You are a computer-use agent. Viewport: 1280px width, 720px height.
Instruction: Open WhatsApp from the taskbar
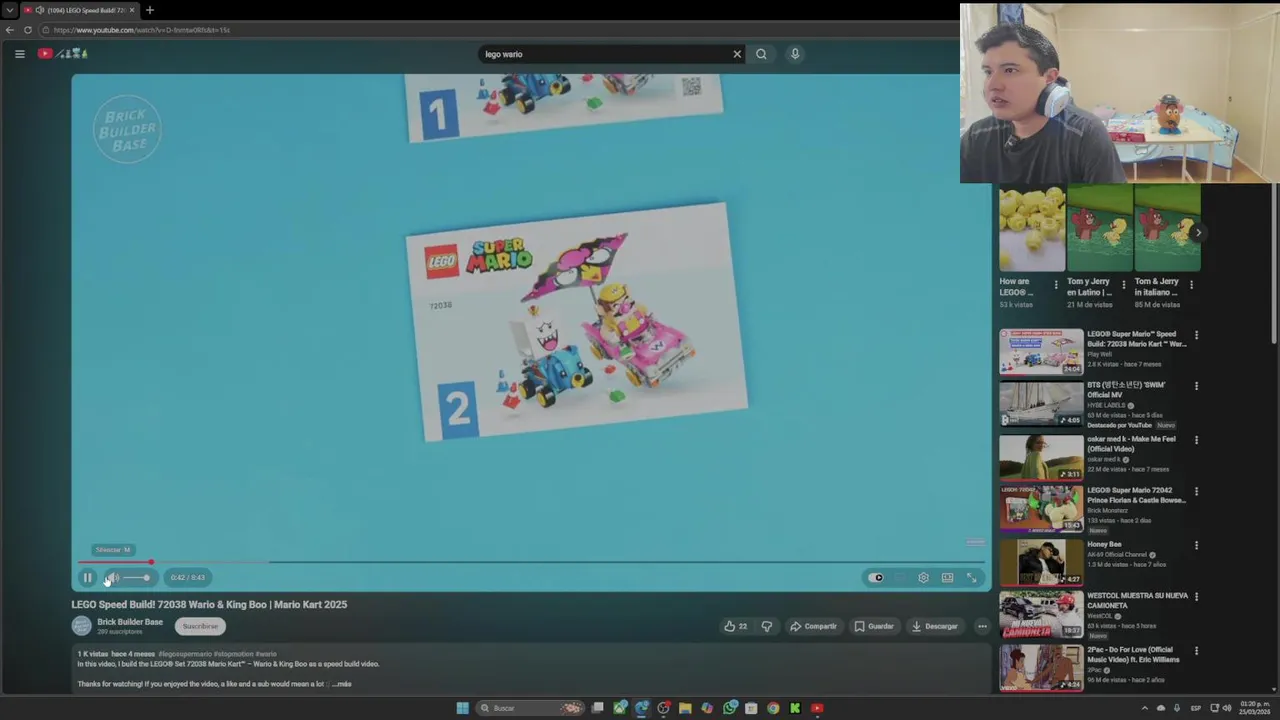(x=730, y=708)
